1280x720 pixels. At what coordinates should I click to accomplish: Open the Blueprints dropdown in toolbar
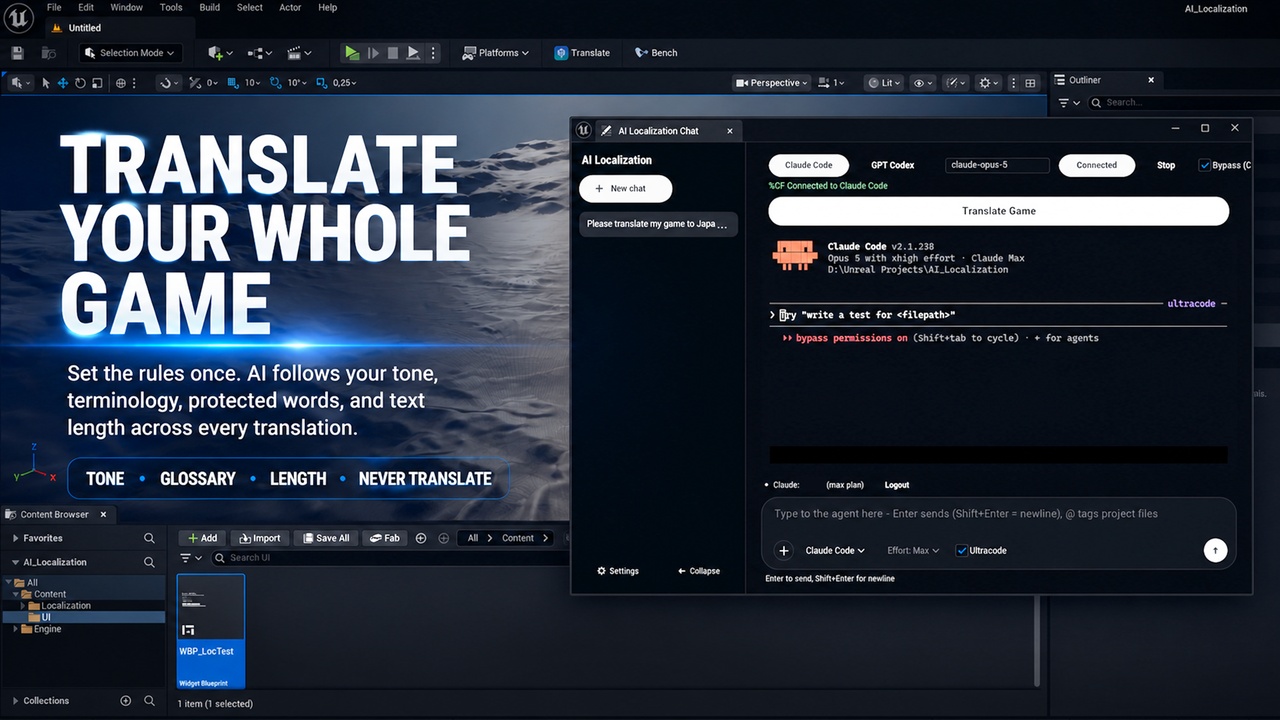point(259,53)
